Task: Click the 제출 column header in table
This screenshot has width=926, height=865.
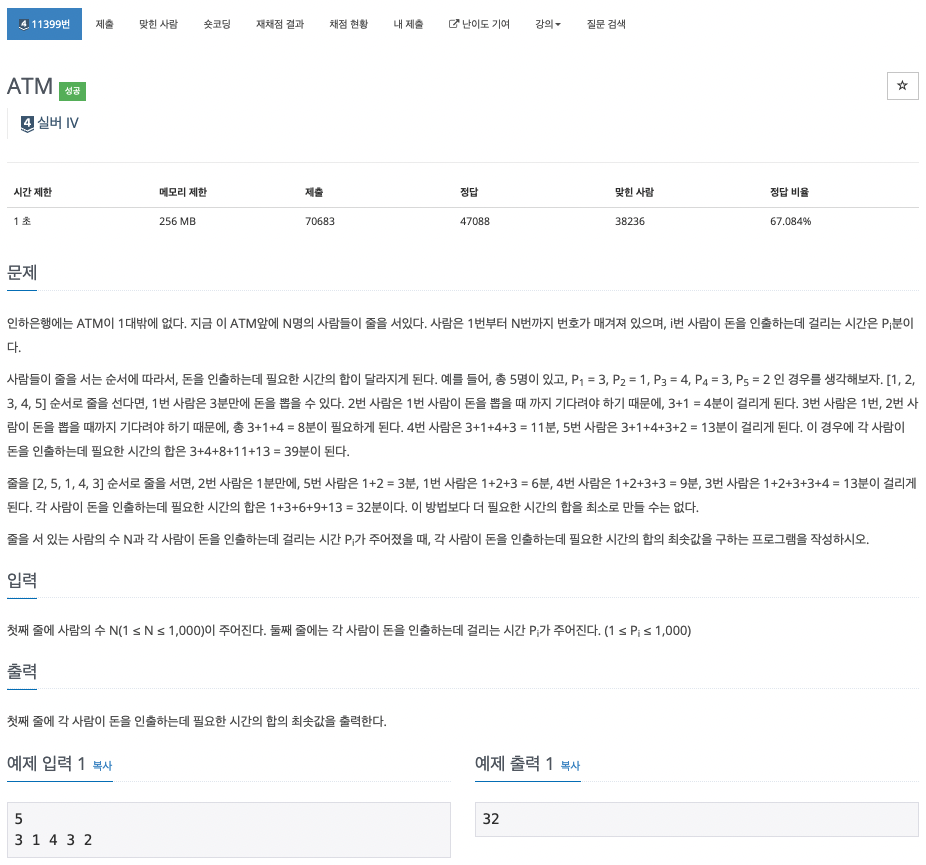Action: point(314,192)
